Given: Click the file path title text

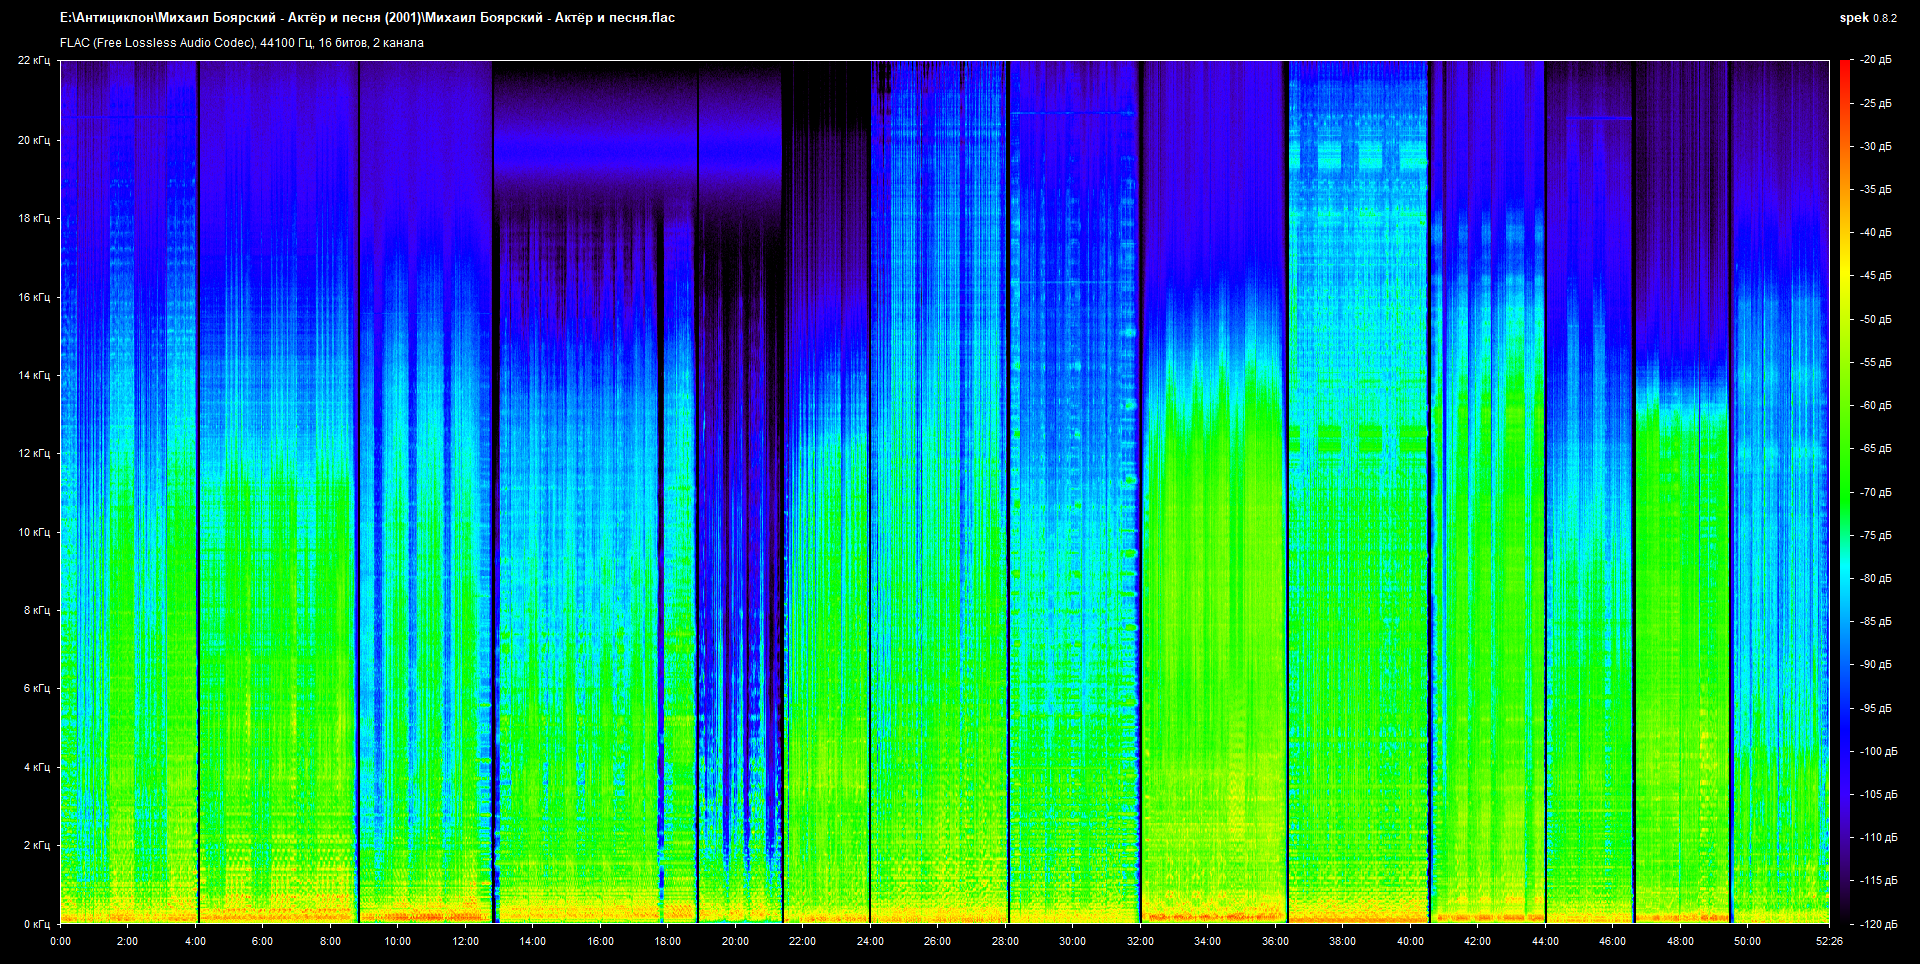Looking at the screenshot, I should coord(367,18).
